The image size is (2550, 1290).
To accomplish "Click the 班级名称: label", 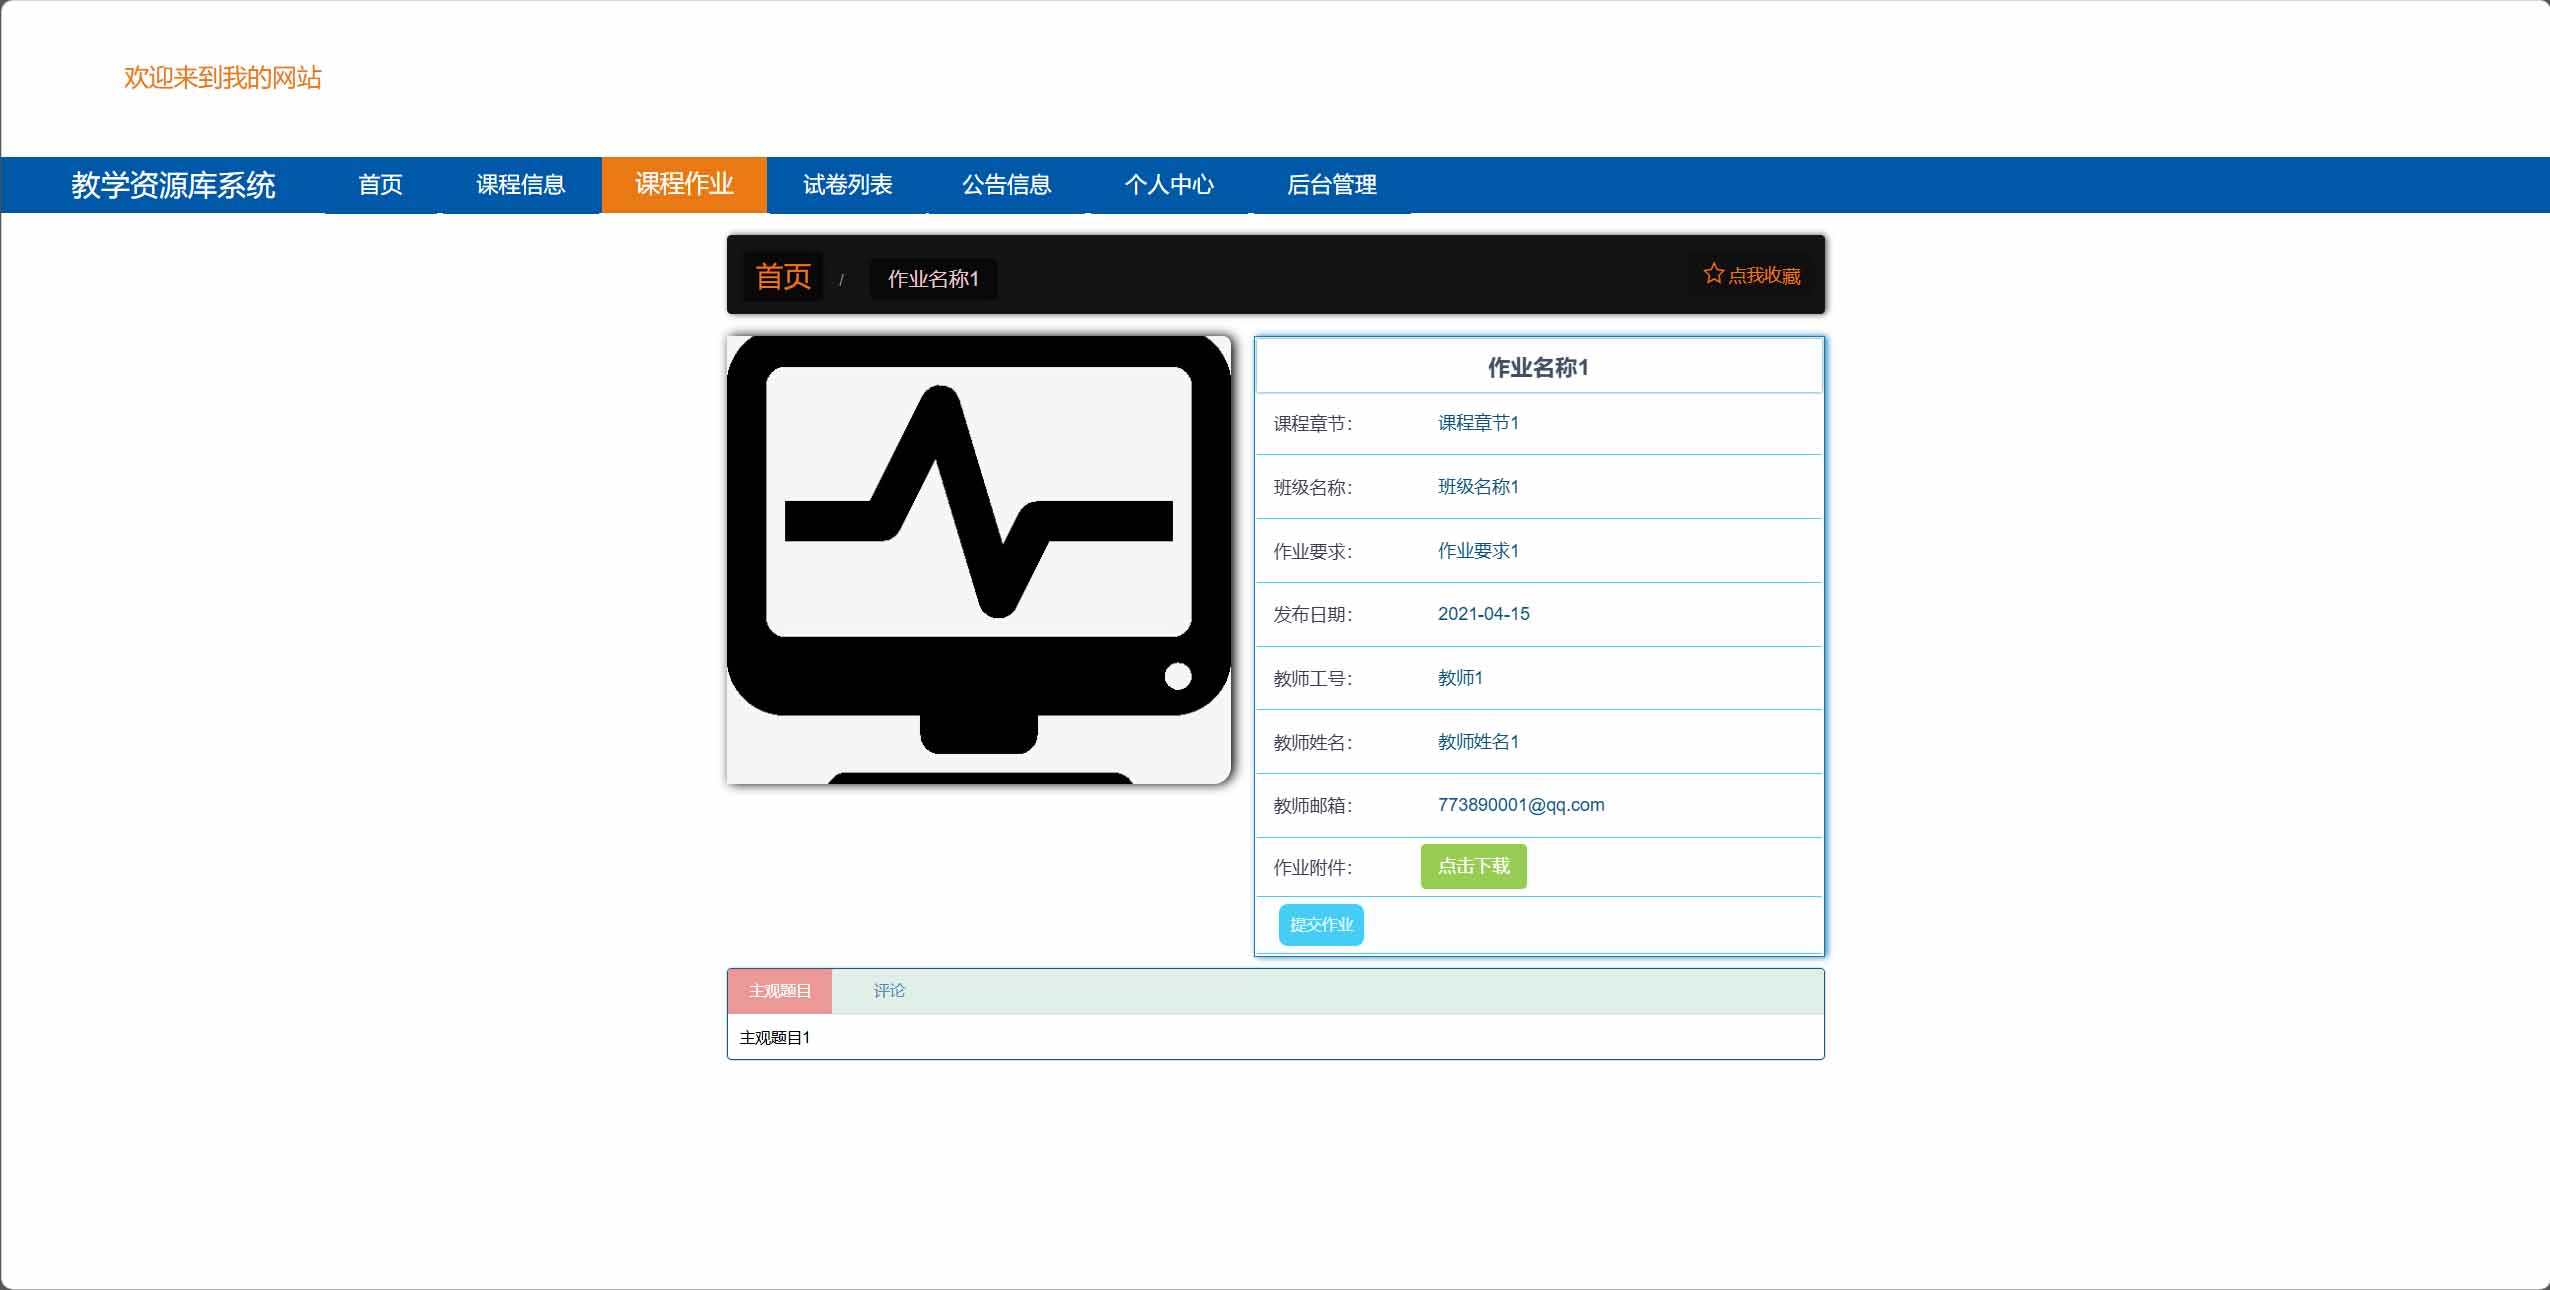I will pyautogui.click(x=1312, y=488).
